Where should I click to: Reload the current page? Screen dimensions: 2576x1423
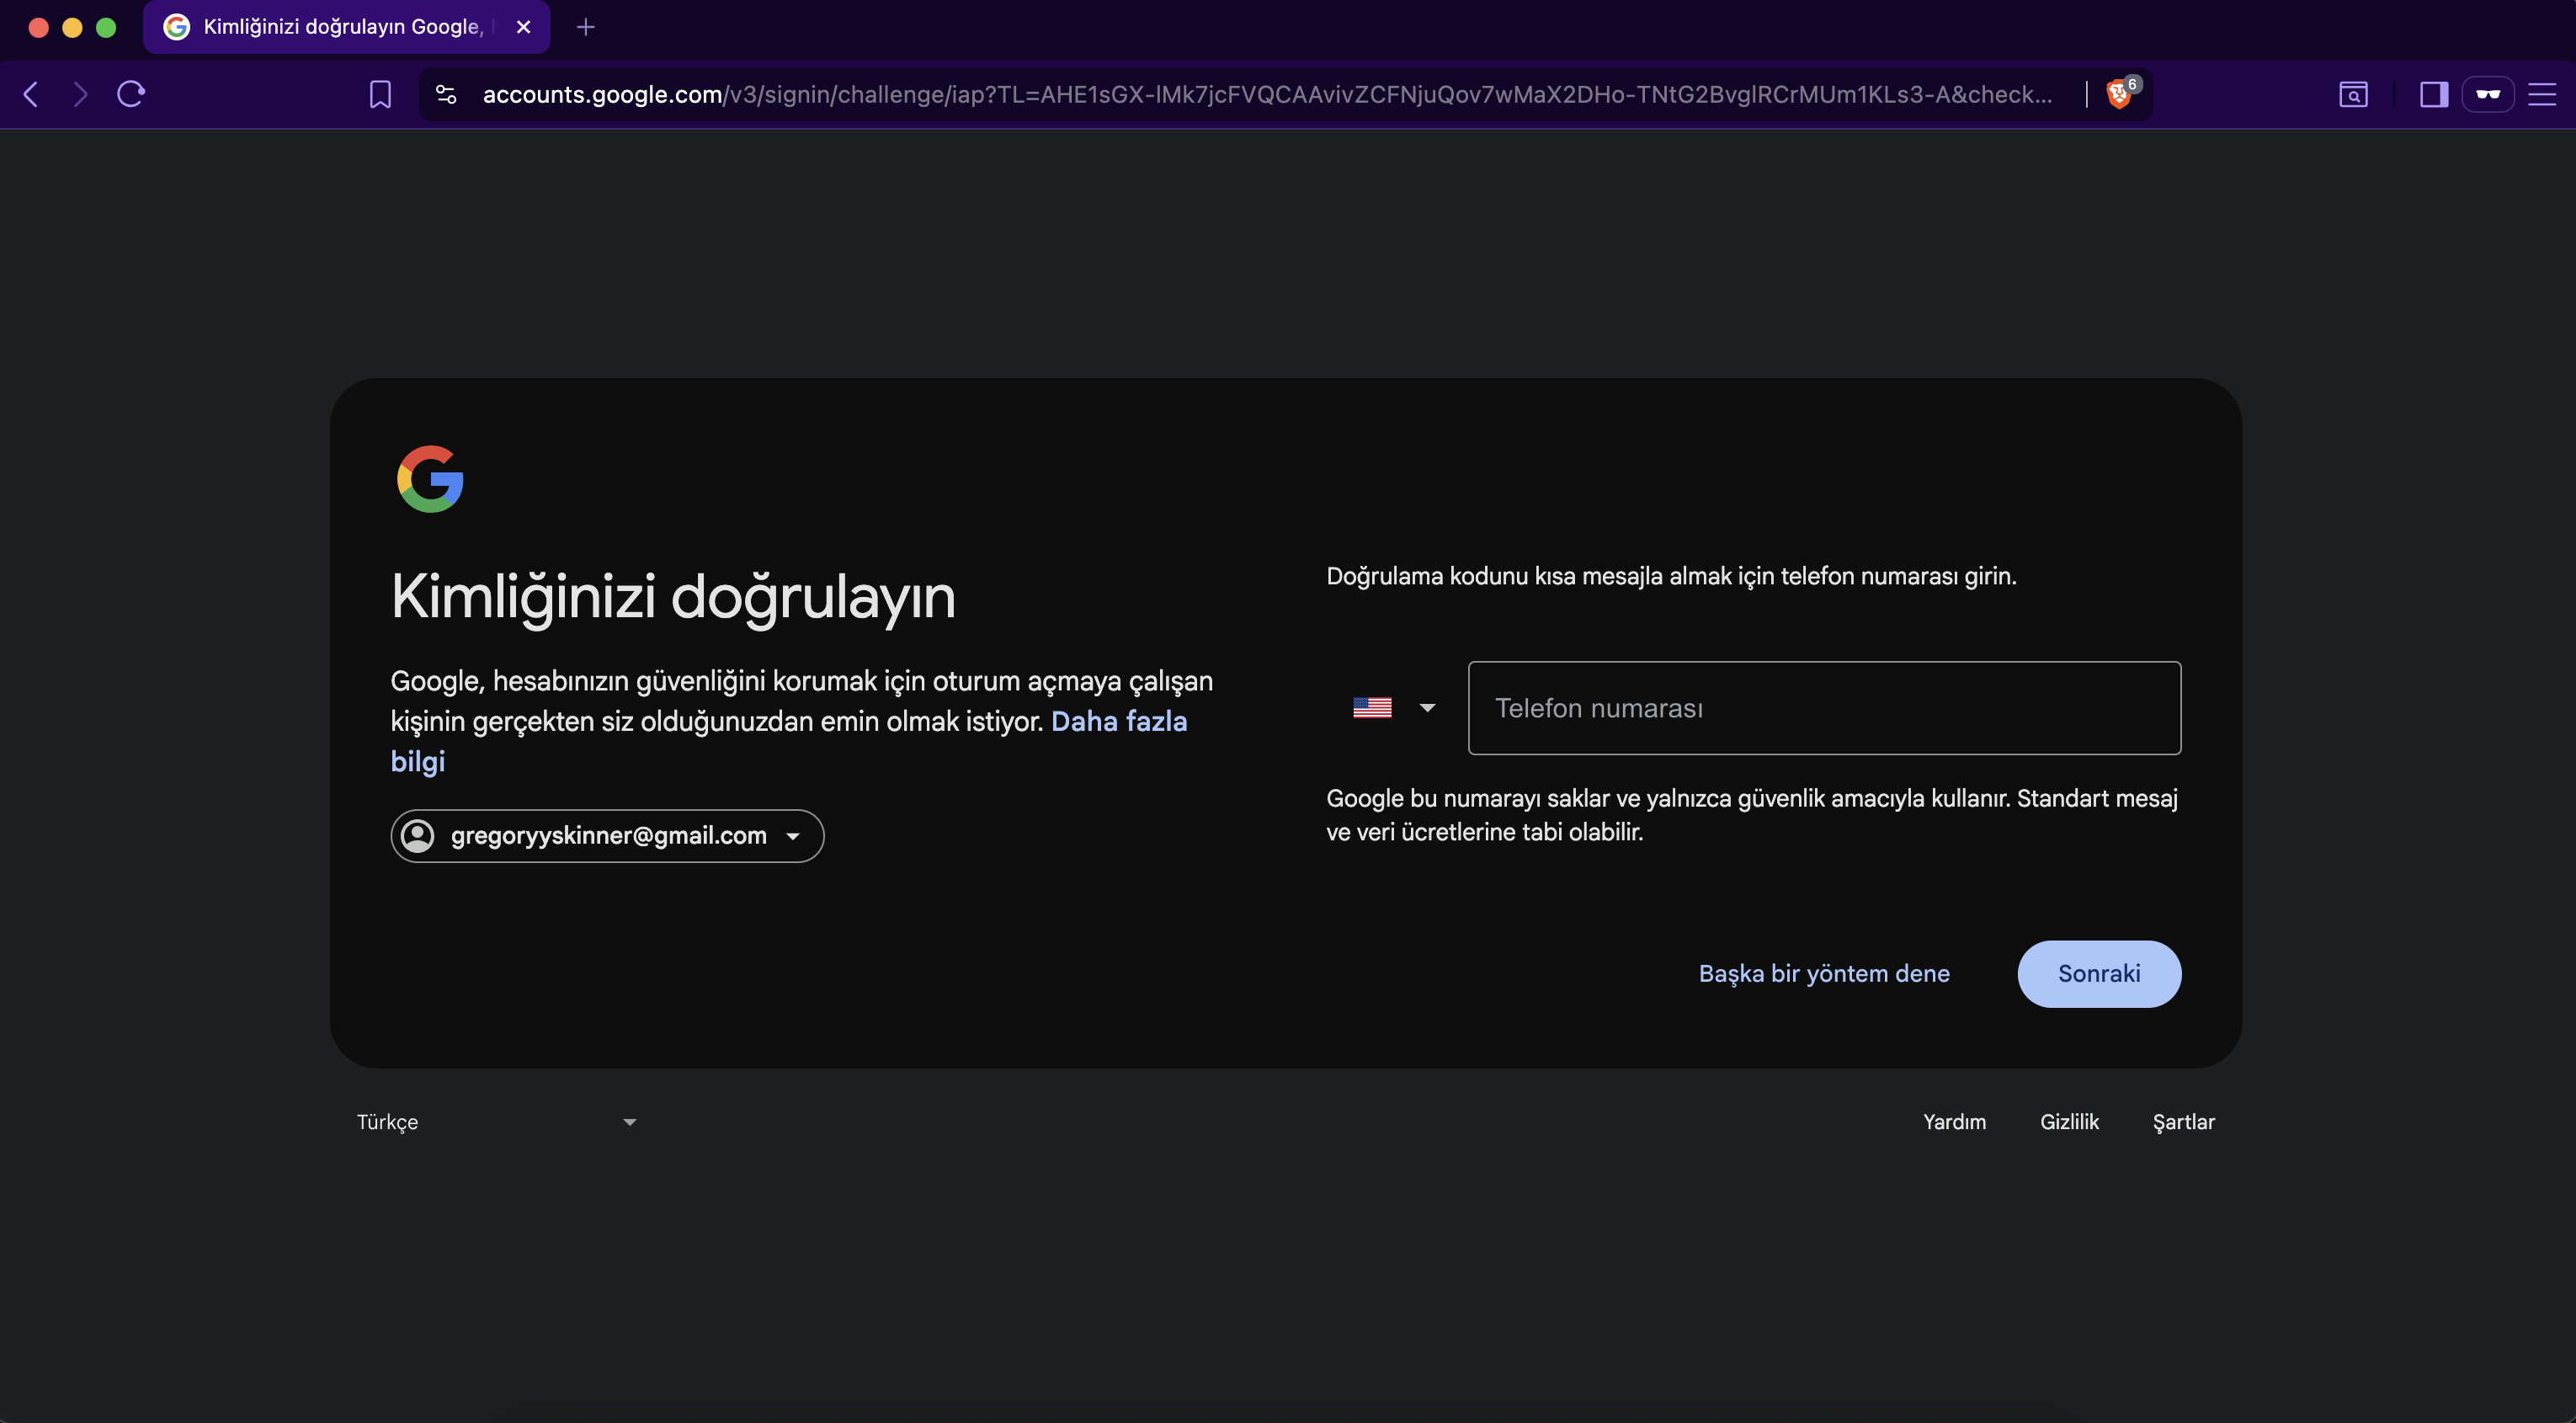click(131, 94)
